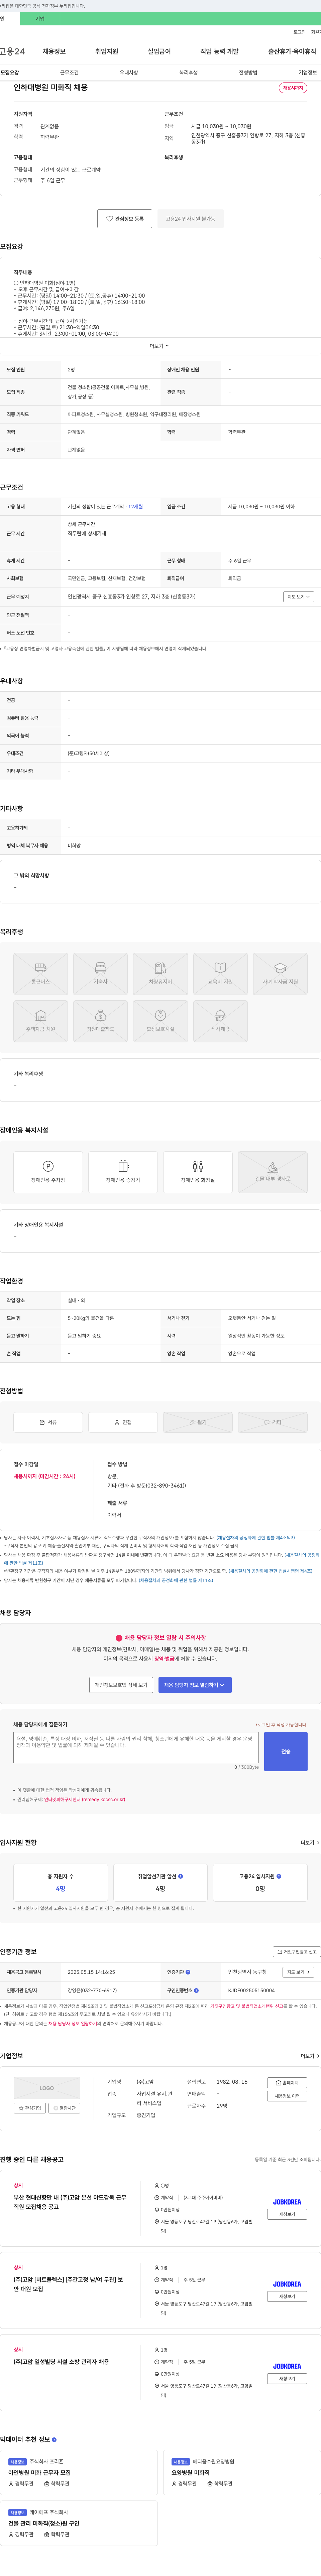Click 새창보기 for 비트플렉스 posting
The image size is (321, 2576).
click(287, 2296)
